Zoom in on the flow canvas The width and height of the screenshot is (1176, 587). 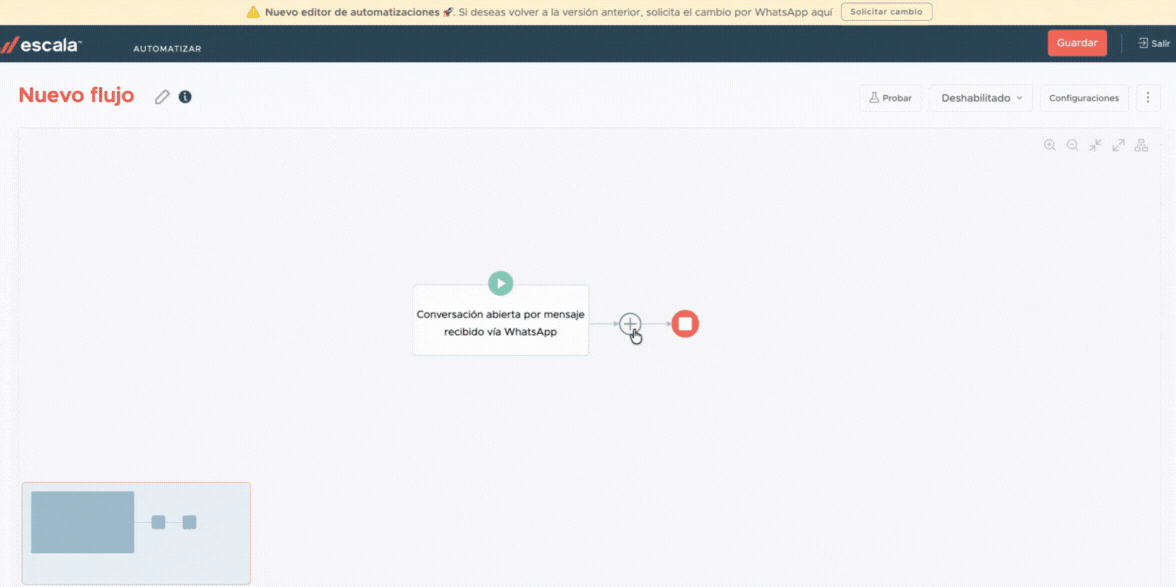pos(1049,145)
